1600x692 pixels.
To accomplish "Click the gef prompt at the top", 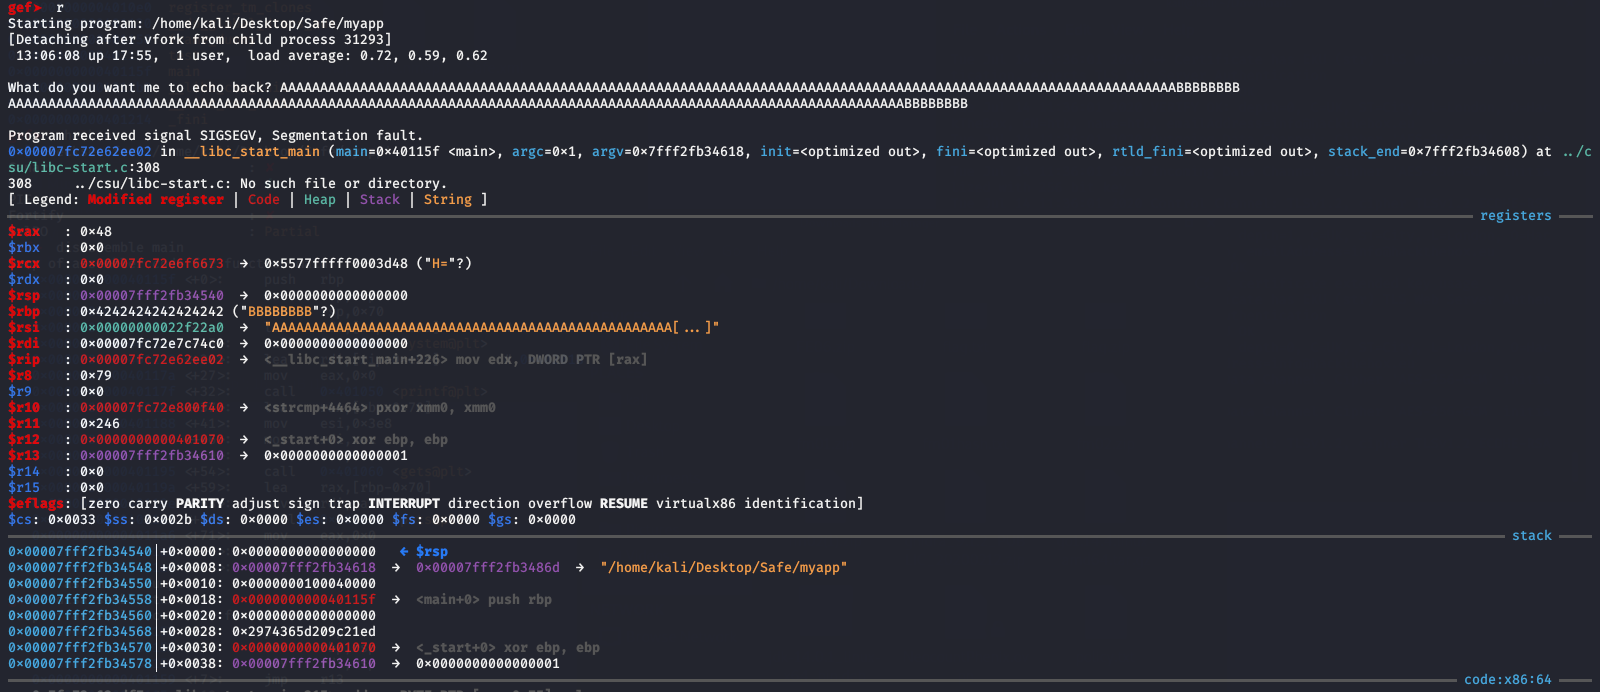I will point(24,7).
